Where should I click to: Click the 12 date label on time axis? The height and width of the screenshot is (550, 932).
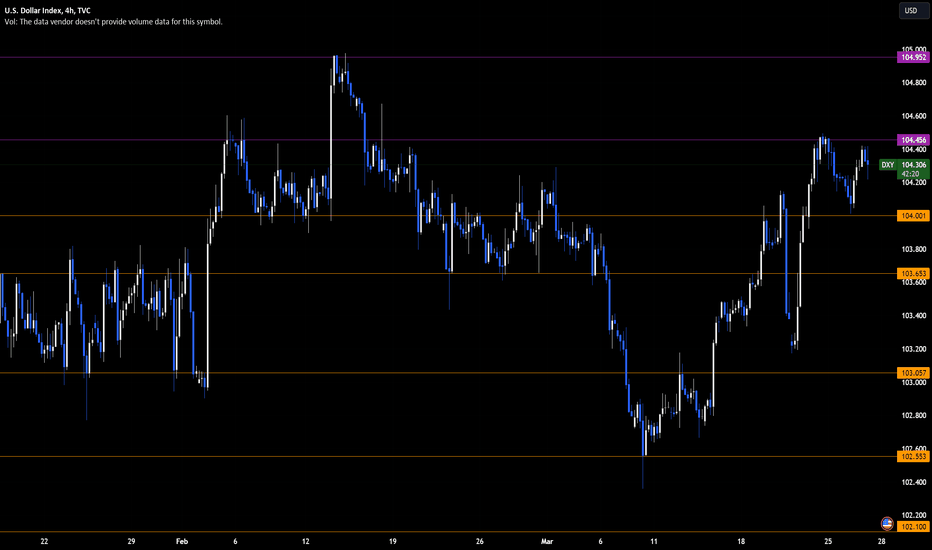pyautogui.click(x=306, y=542)
